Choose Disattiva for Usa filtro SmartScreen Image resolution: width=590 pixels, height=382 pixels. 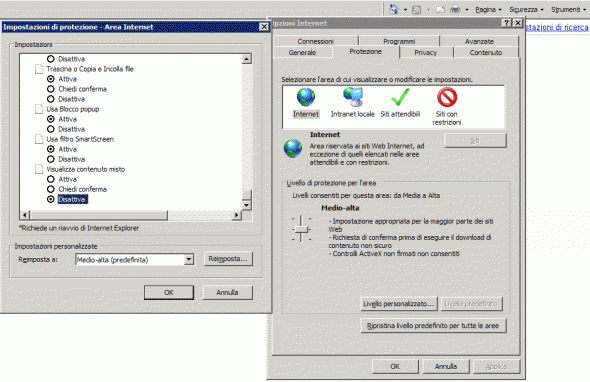coord(51,159)
